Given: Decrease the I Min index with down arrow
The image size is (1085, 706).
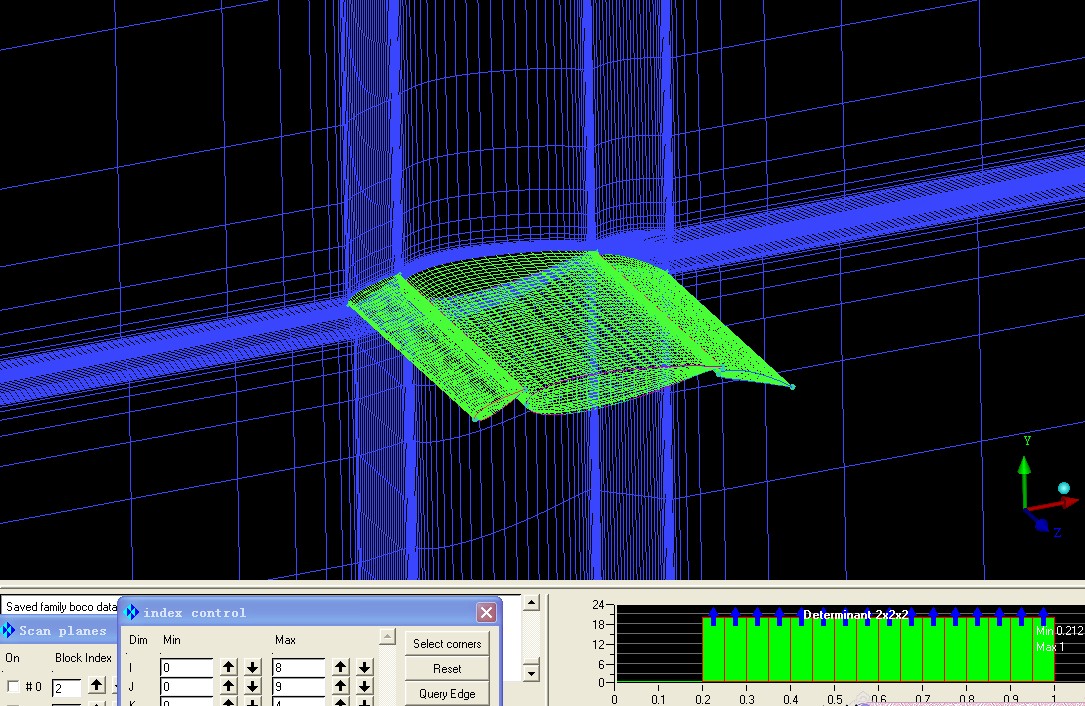Looking at the screenshot, I should click(x=253, y=667).
